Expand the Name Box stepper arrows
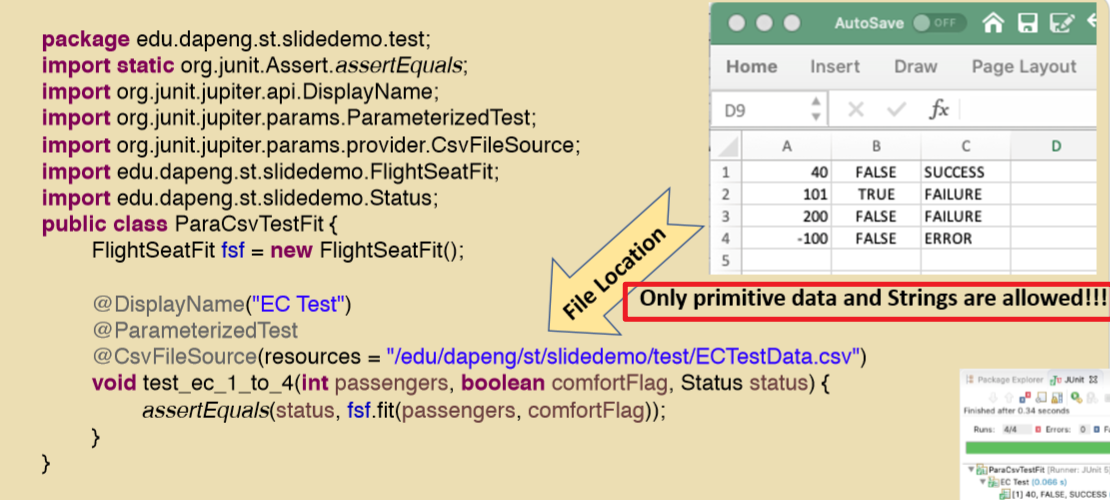 (x=816, y=109)
